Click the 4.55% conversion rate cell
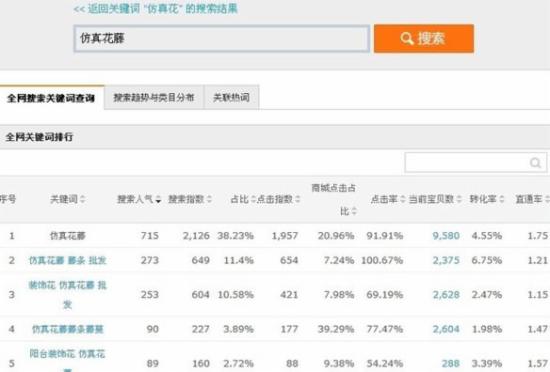 pyautogui.click(x=487, y=236)
